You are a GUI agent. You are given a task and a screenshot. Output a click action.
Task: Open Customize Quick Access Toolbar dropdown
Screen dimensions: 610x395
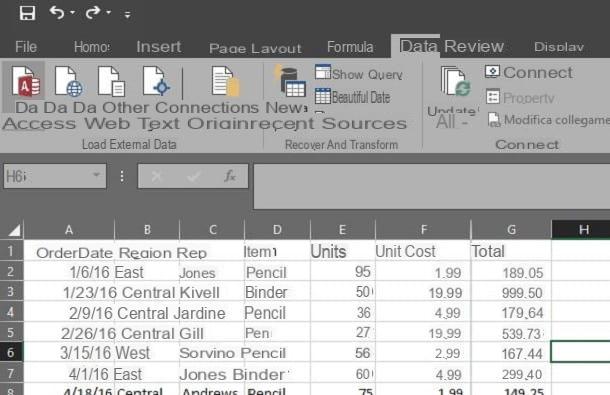tap(127, 15)
